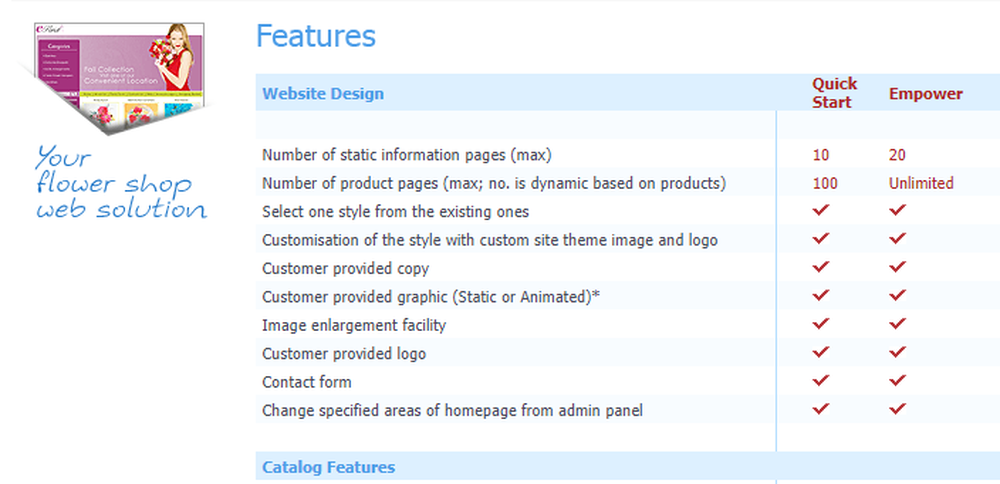
Task: Click Empower checkmark for Customer provided copy
Action: click(x=897, y=267)
